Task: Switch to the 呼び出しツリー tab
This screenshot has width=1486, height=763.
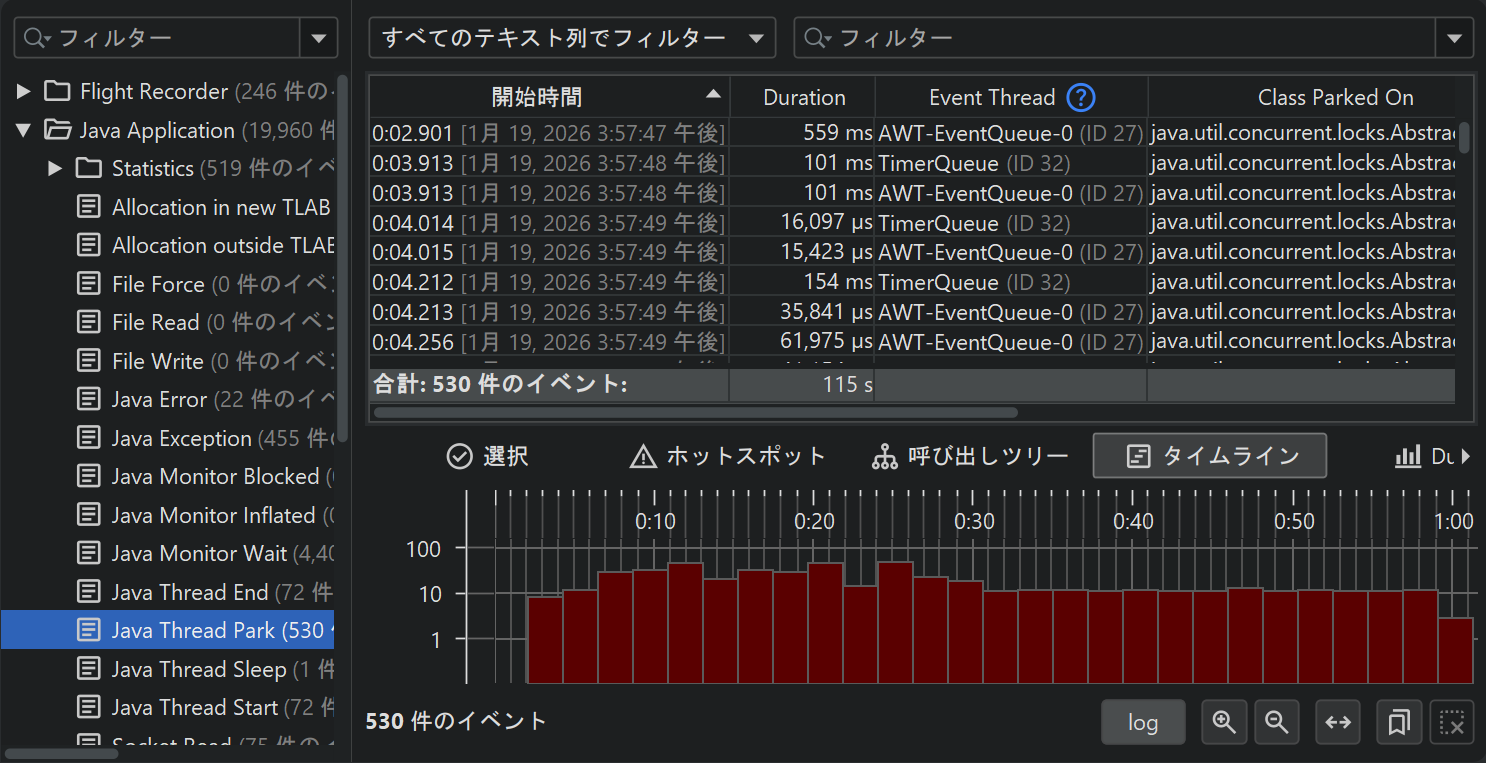Action: point(970,457)
